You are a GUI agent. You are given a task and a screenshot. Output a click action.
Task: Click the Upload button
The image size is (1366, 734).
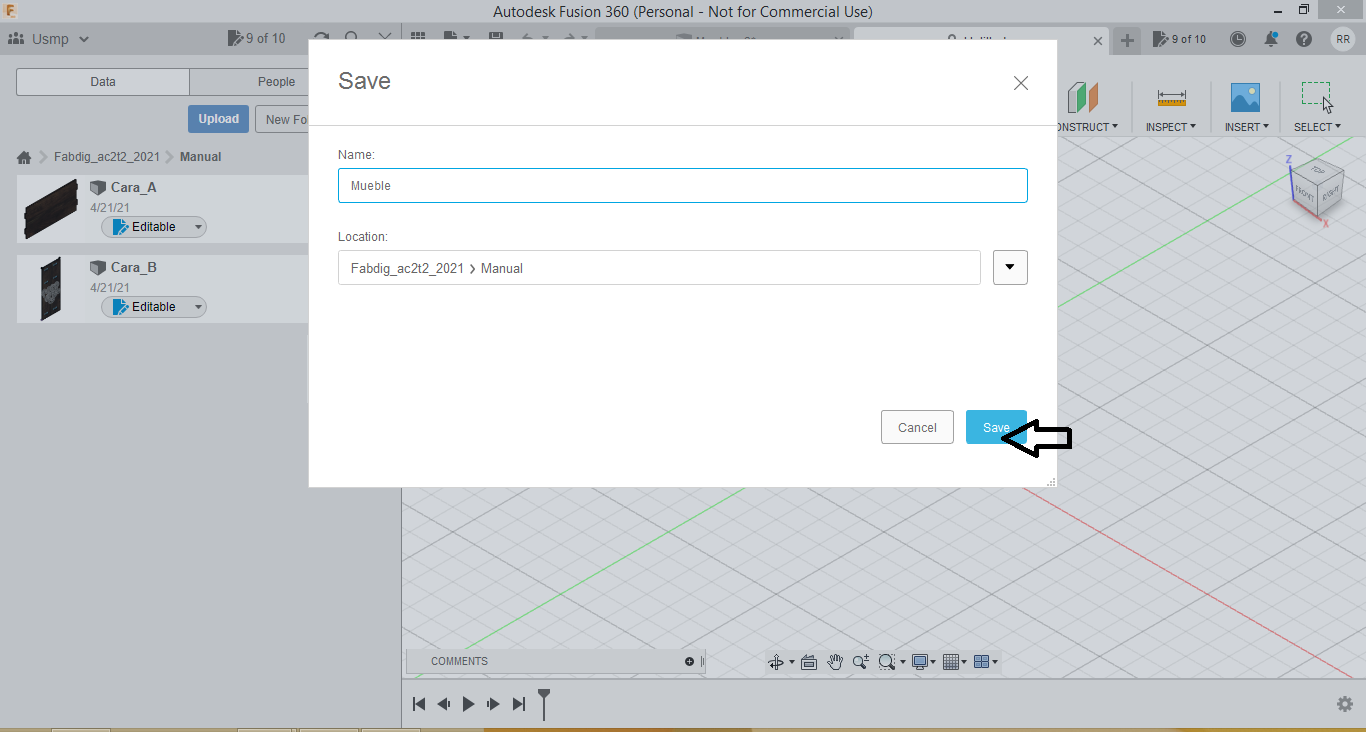click(x=218, y=119)
